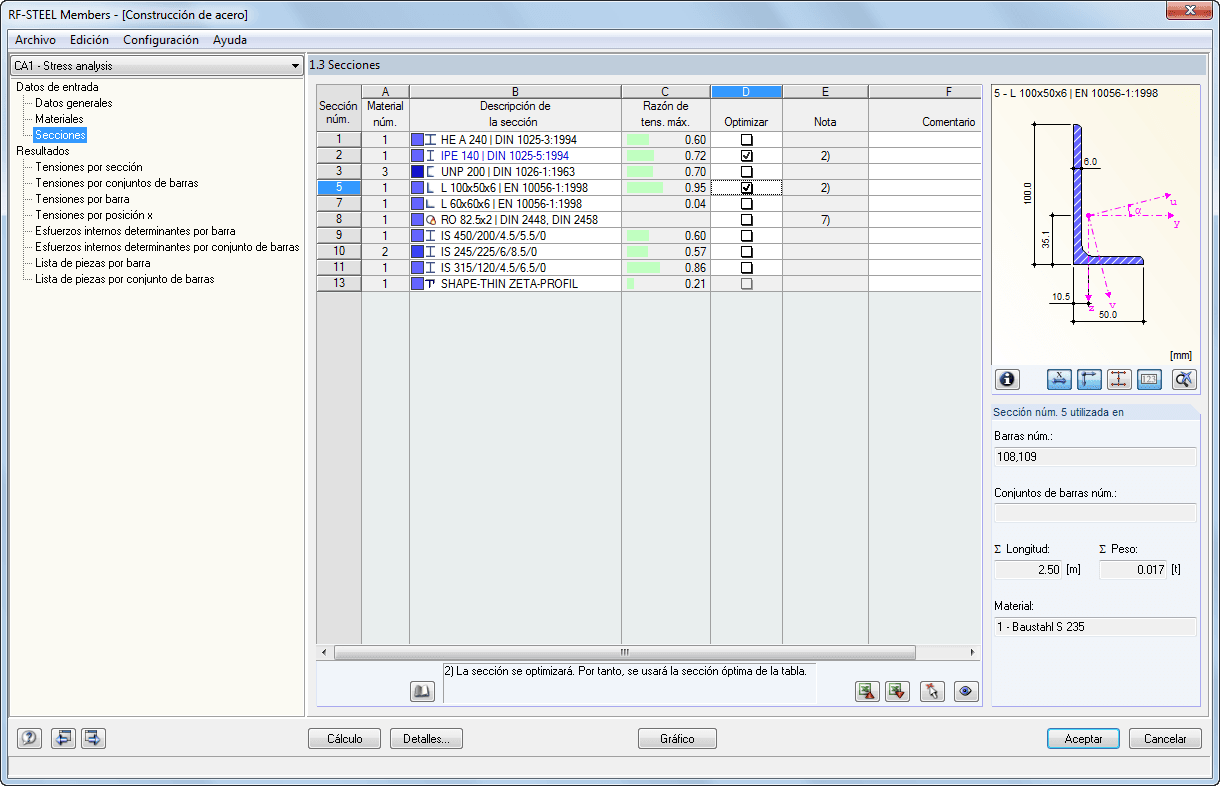Click the RO 82.5x2 pipe profile symbol
1220x786 pixels.
coord(432,220)
